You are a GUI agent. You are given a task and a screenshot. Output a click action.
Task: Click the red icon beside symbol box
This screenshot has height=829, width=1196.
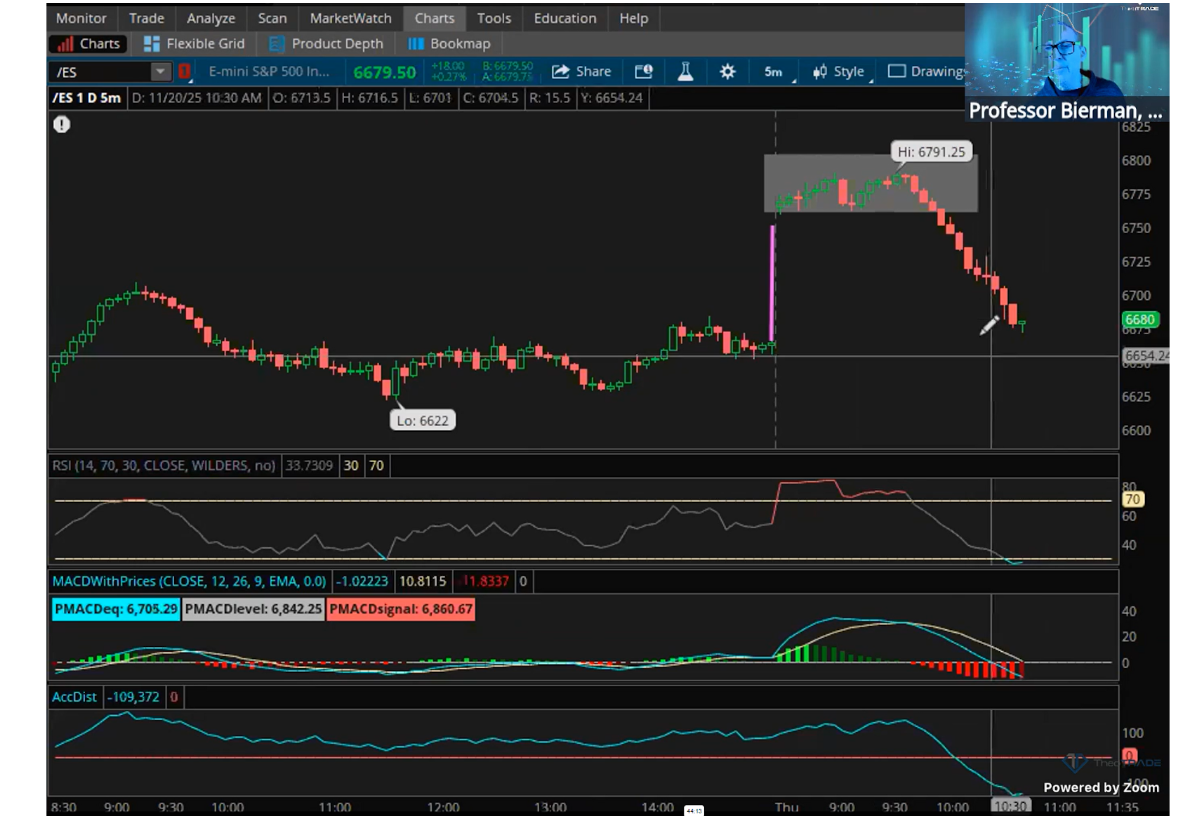click(x=185, y=72)
